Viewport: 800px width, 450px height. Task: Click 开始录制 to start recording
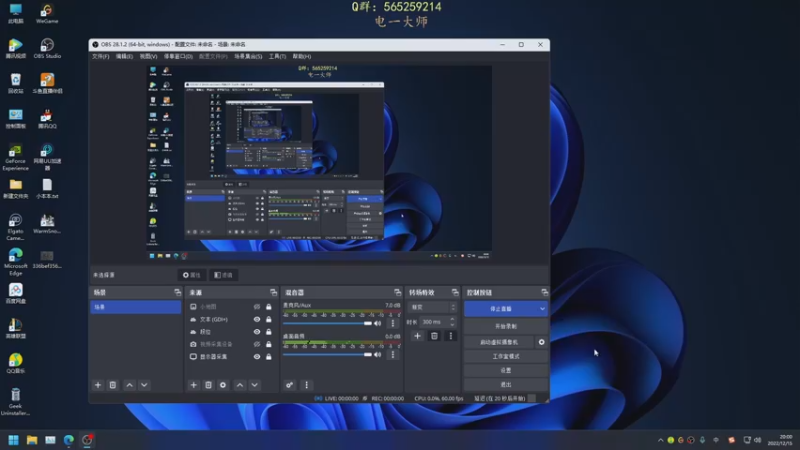click(506, 326)
